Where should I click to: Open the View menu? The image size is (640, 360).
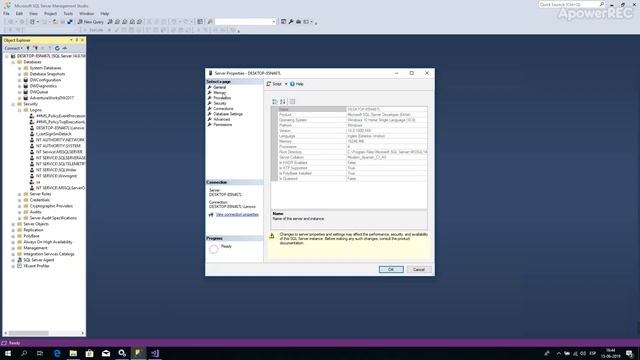[33, 13]
